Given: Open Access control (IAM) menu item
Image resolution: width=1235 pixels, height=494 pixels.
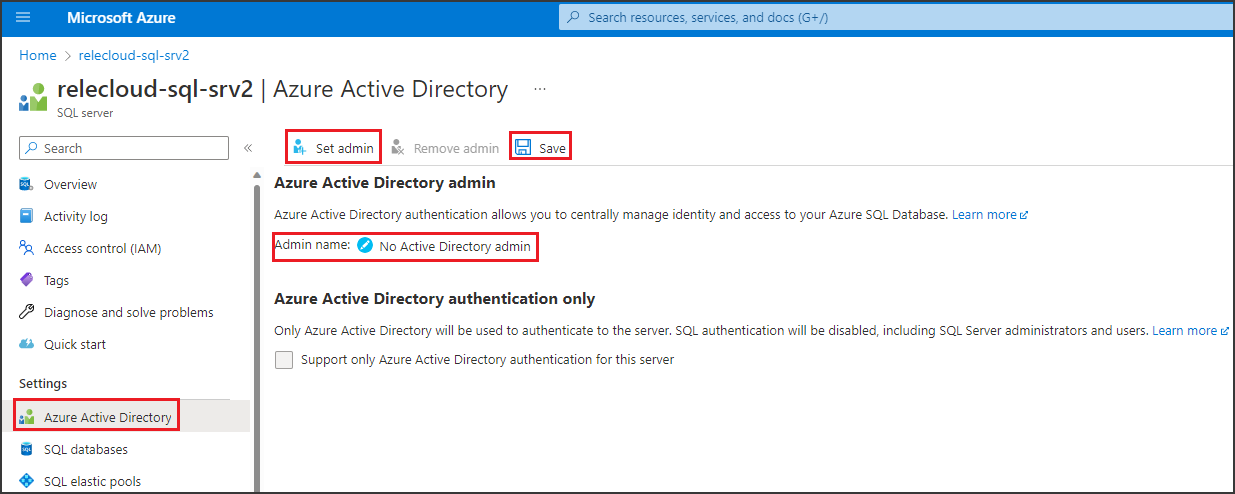Looking at the screenshot, I should point(102,248).
